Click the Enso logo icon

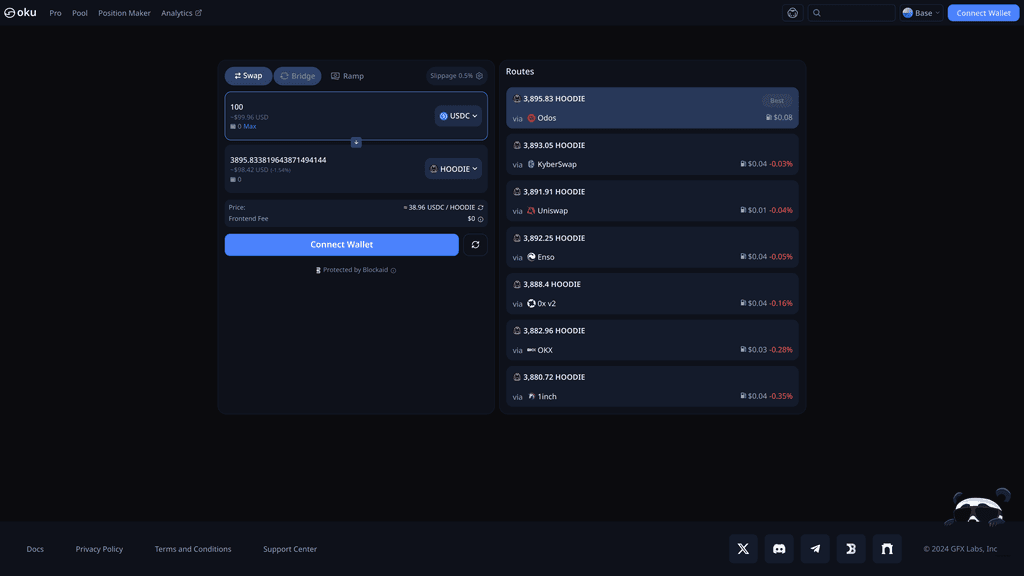tap(531, 257)
